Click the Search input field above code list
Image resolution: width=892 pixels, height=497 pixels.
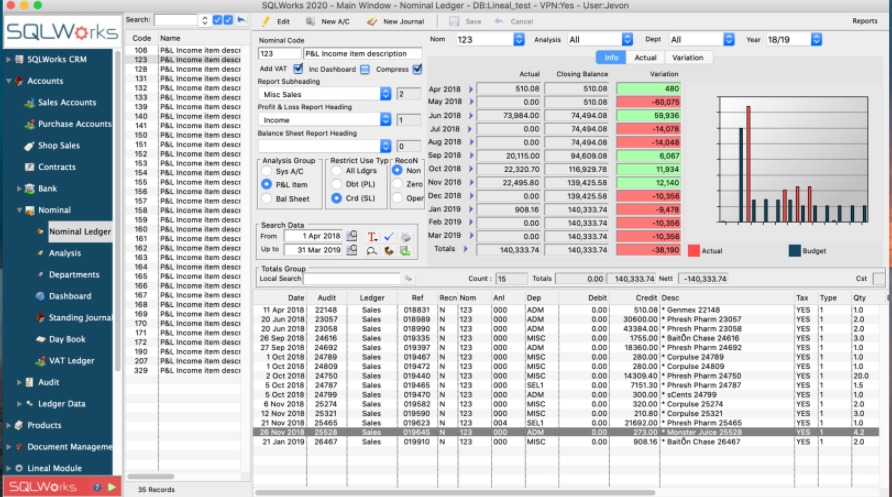click(175, 20)
